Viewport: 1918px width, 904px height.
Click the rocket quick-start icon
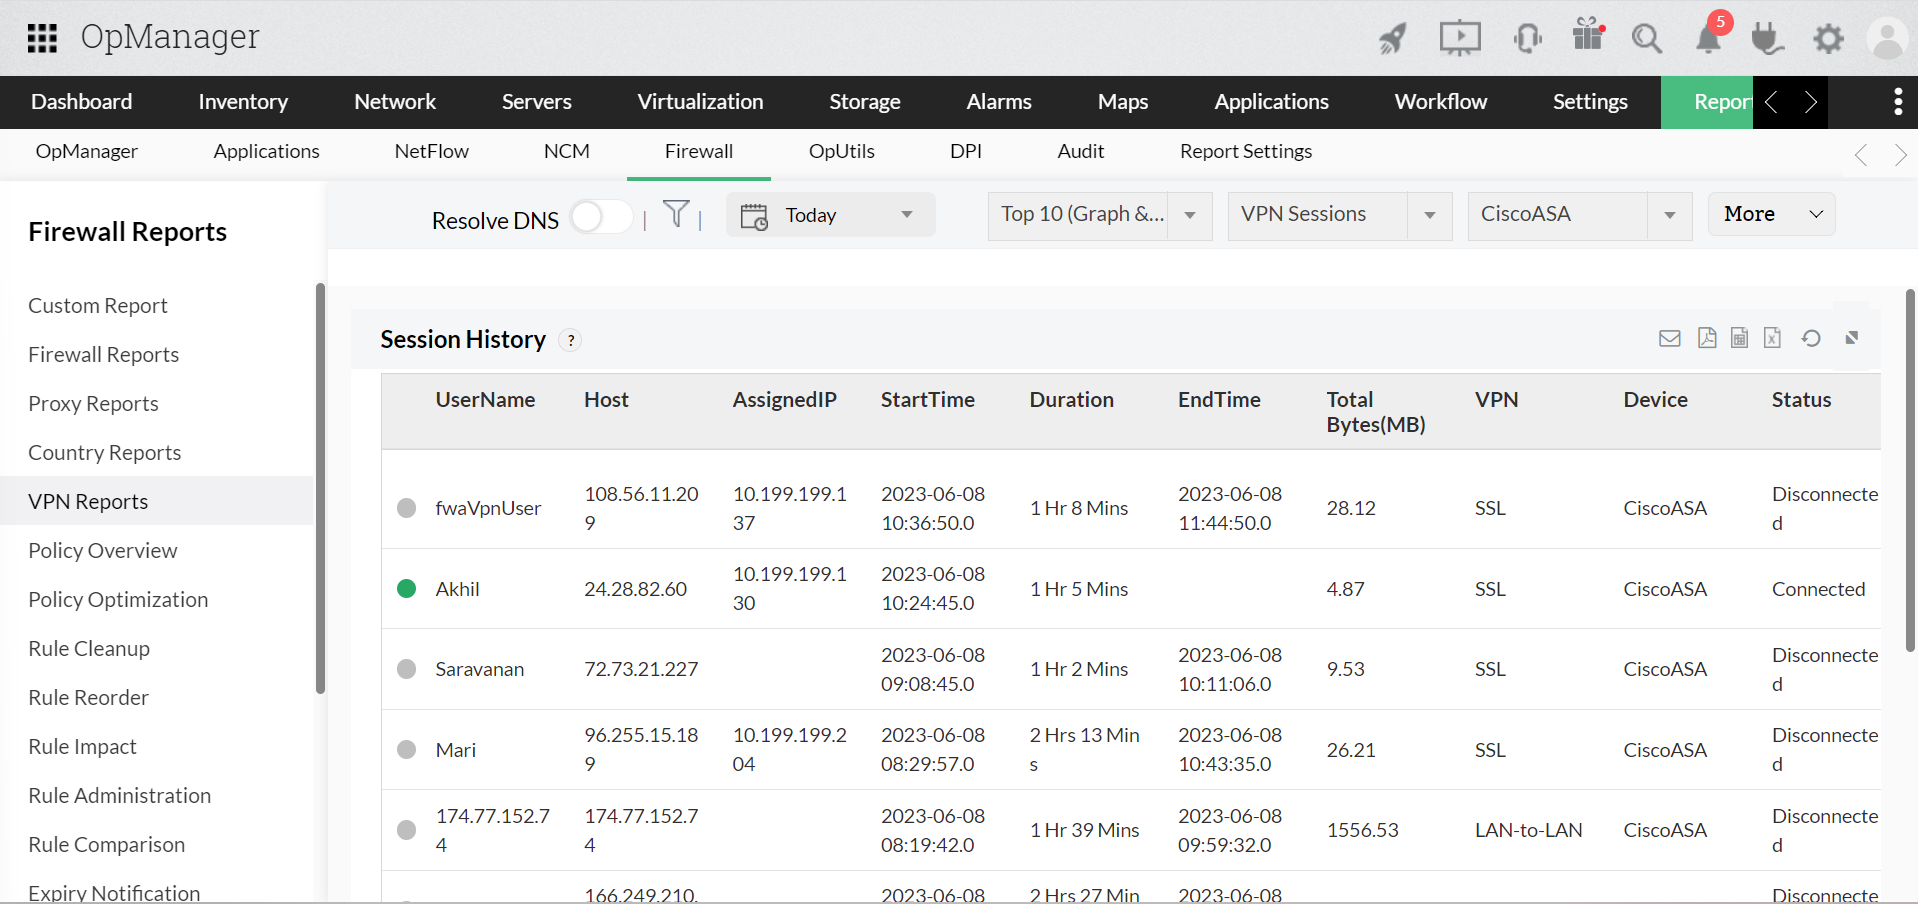click(1392, 39)
